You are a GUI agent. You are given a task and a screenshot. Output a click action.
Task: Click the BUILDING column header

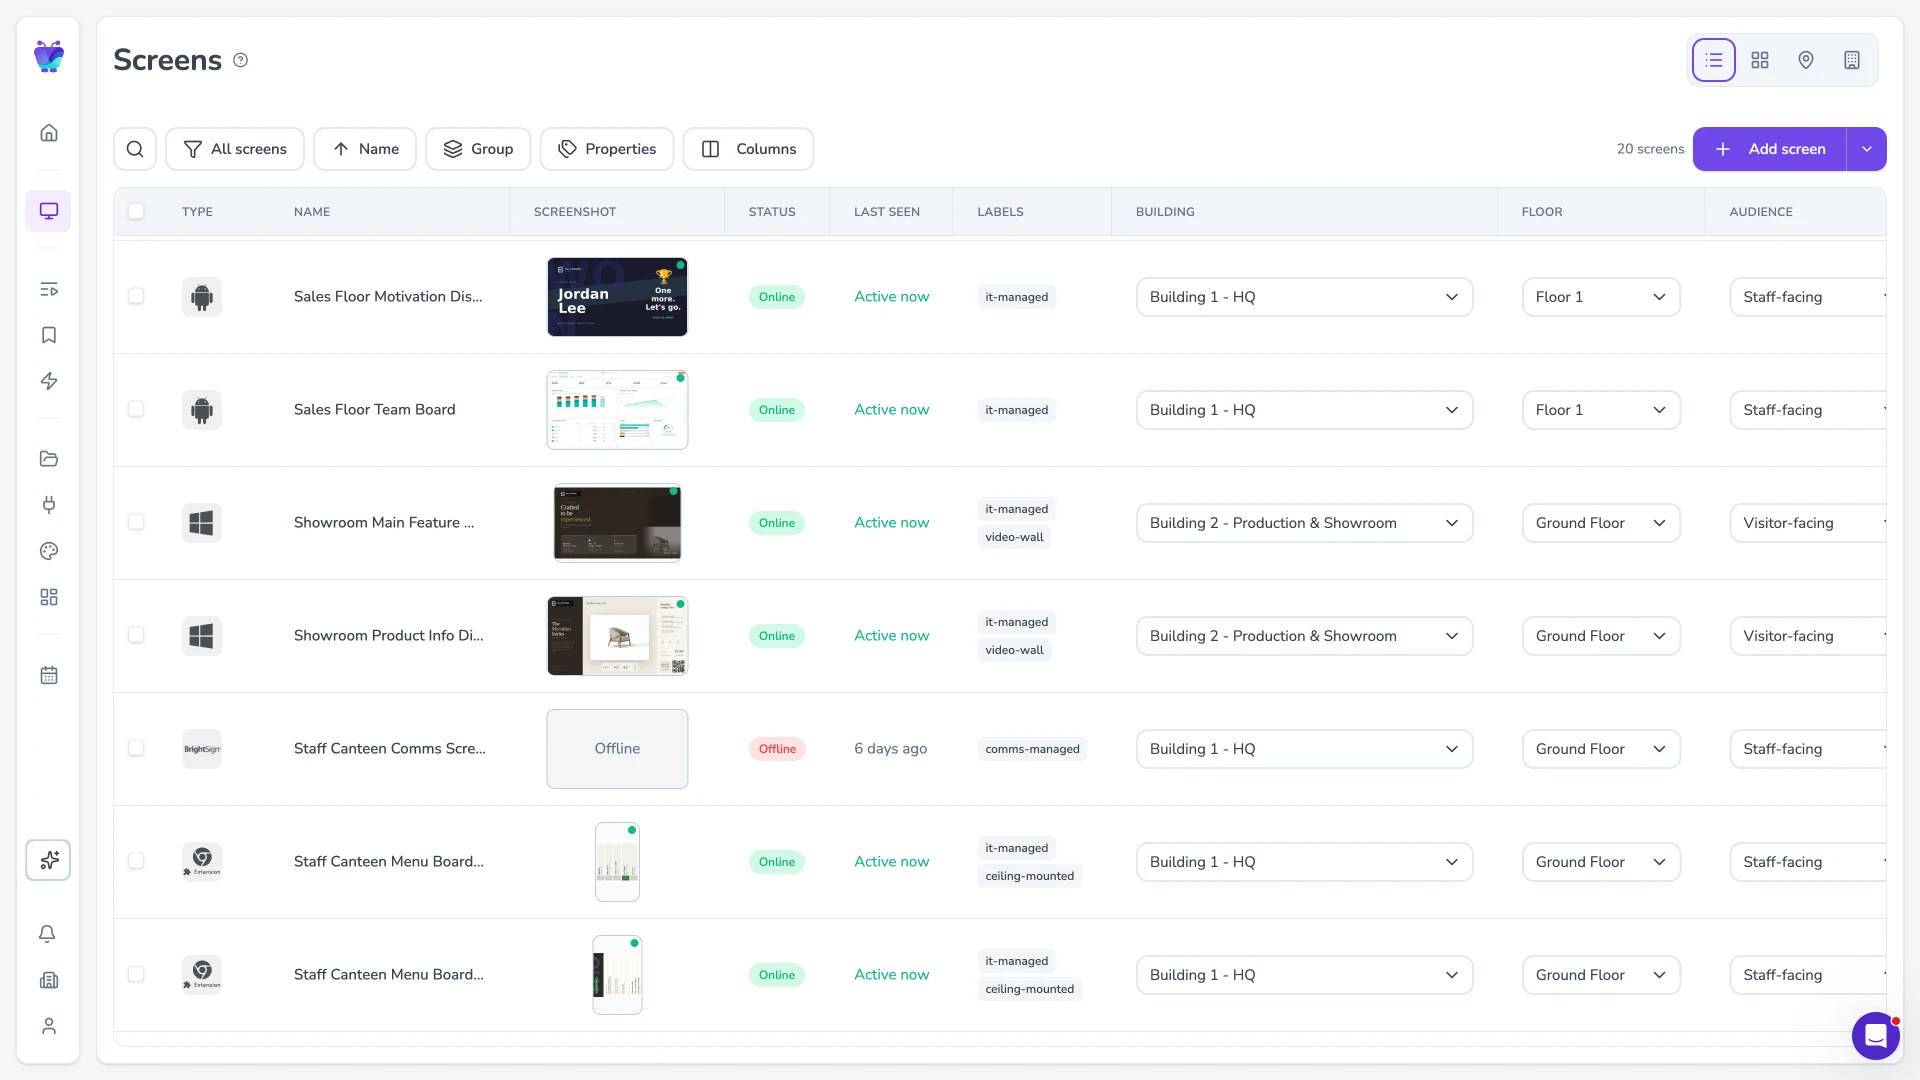(1165, 212)
